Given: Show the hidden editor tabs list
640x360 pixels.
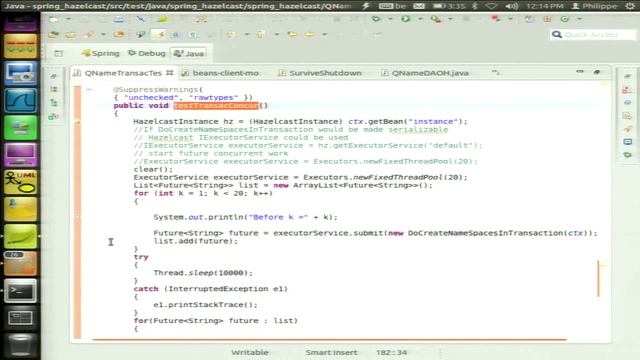Looking at the screenshot, I should pyautogui.click(x=496, y=73).
